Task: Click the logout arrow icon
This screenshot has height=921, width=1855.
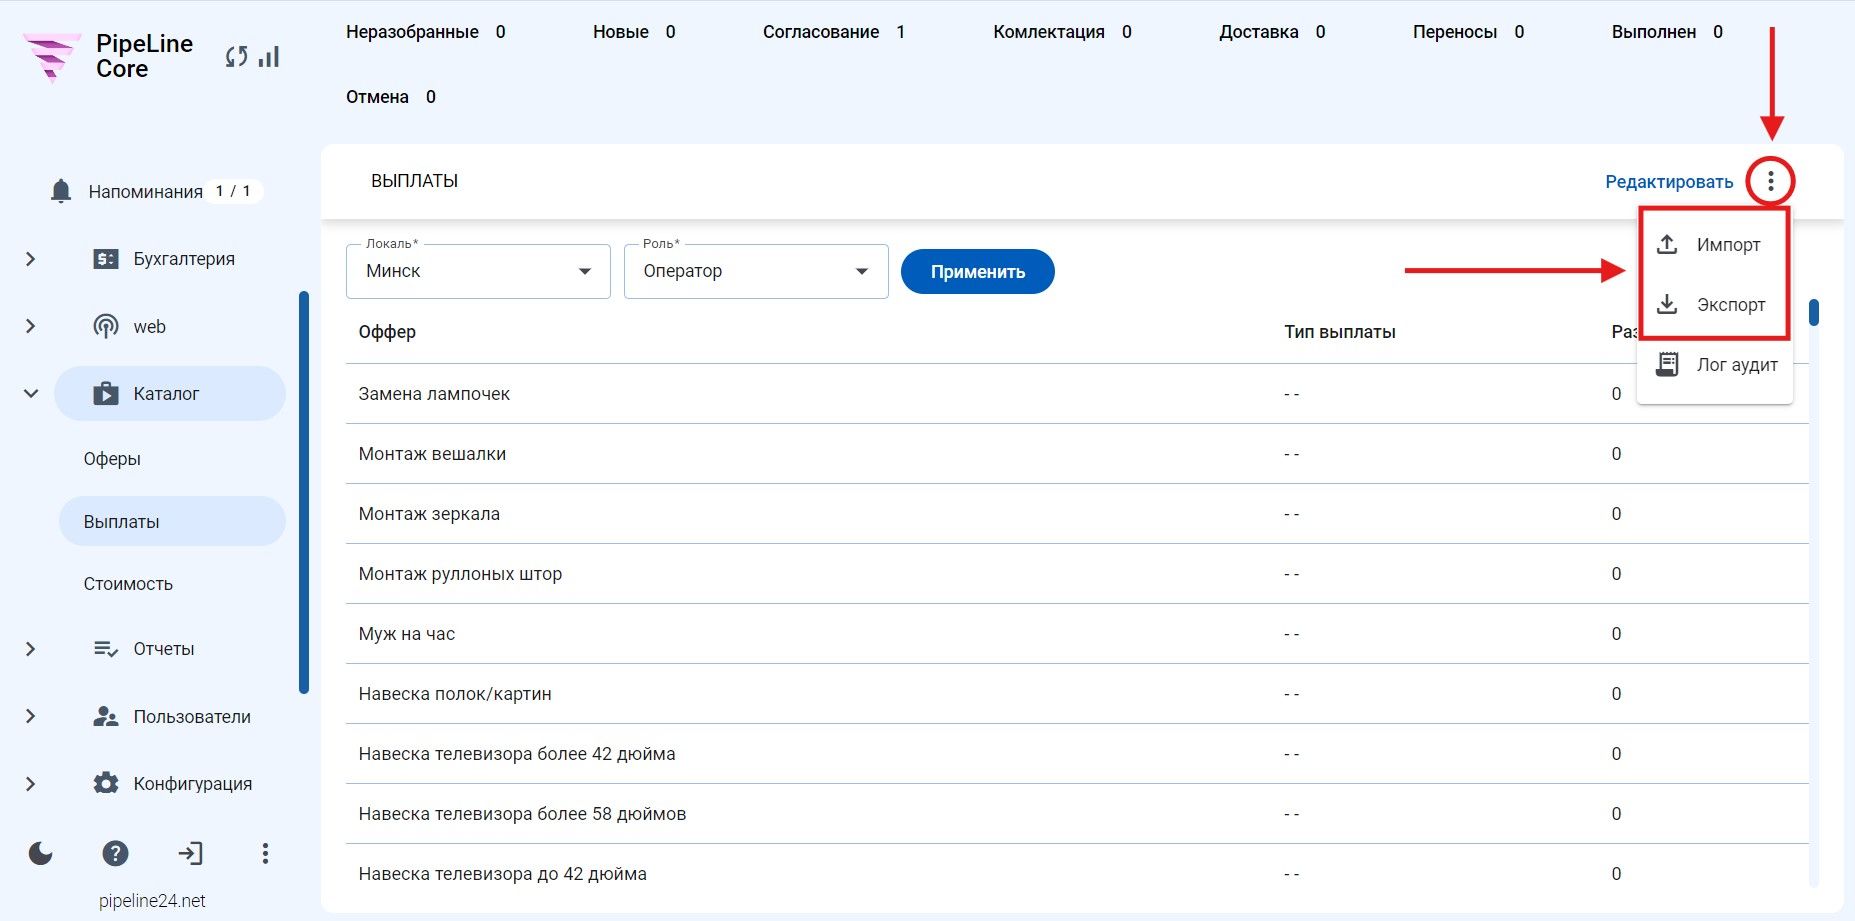Action: tap(190, 853)
